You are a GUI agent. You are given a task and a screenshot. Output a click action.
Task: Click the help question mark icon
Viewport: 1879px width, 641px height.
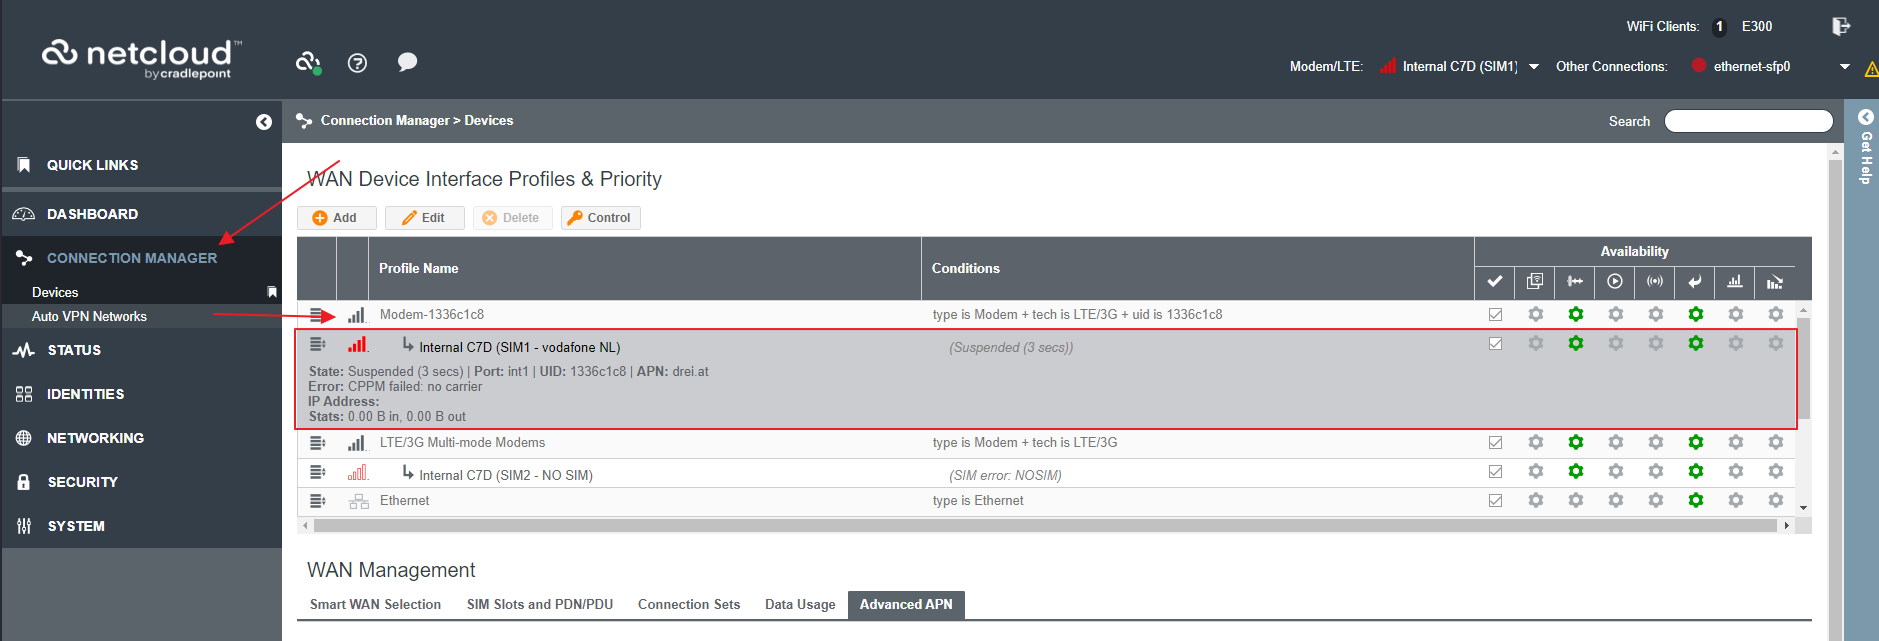click(x=357, y=63)
